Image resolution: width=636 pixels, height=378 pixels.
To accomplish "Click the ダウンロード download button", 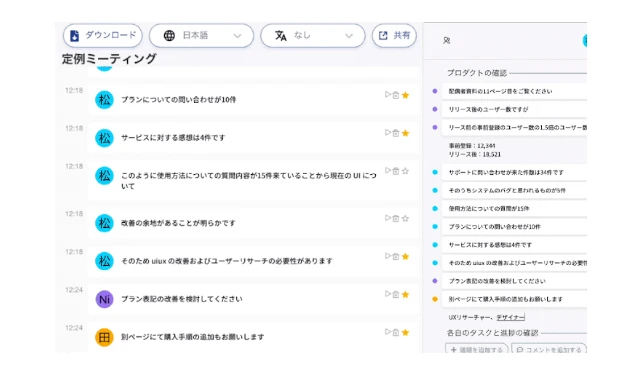I will (103, 36).
